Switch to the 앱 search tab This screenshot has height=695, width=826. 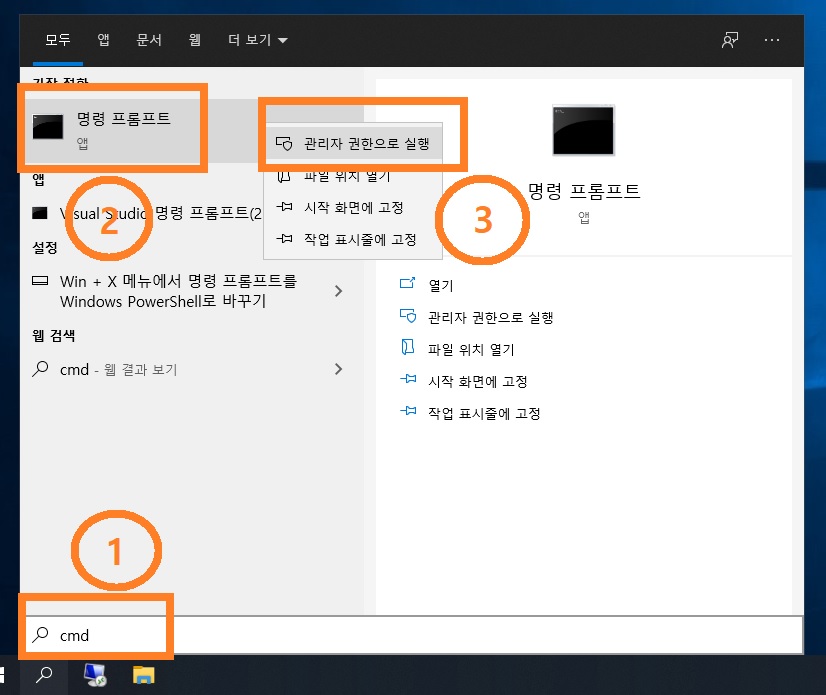(103, 40)
